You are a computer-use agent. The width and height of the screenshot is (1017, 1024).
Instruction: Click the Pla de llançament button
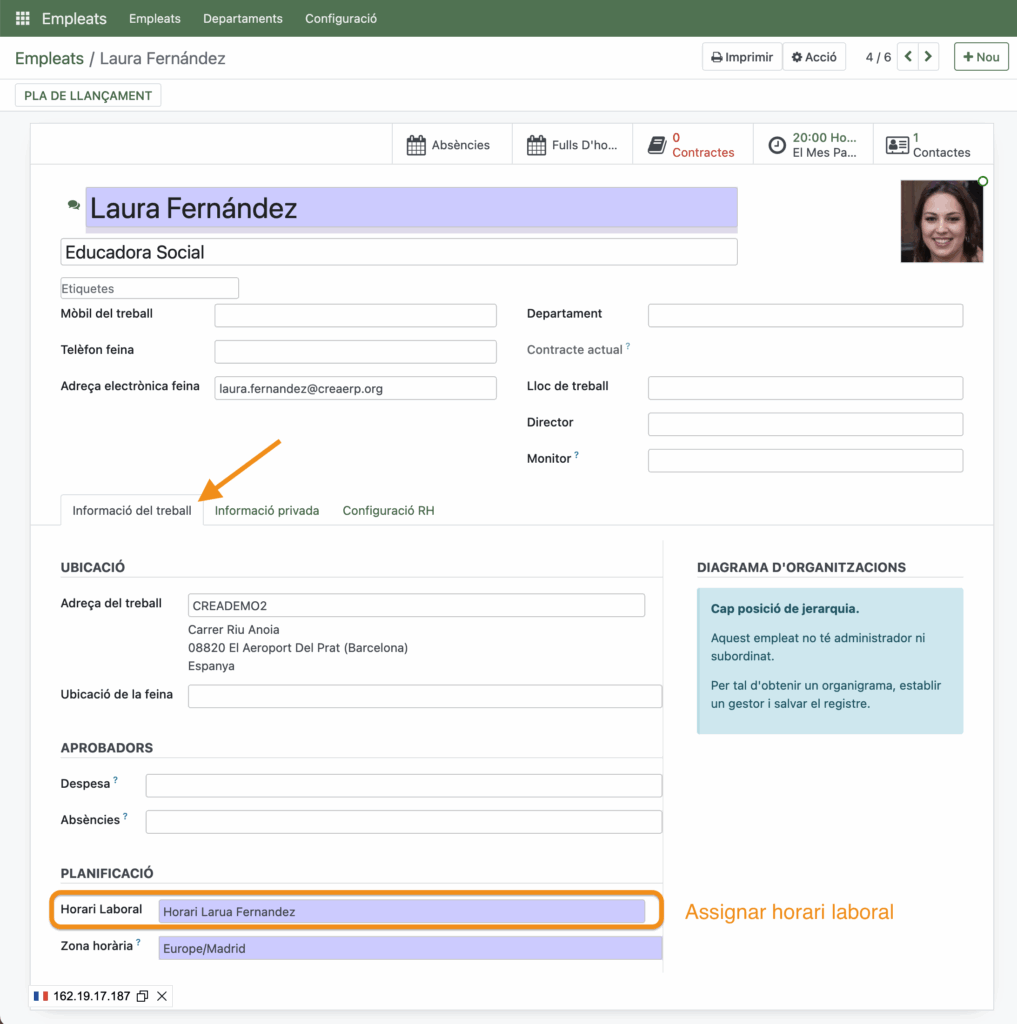[x=88, y=96]
